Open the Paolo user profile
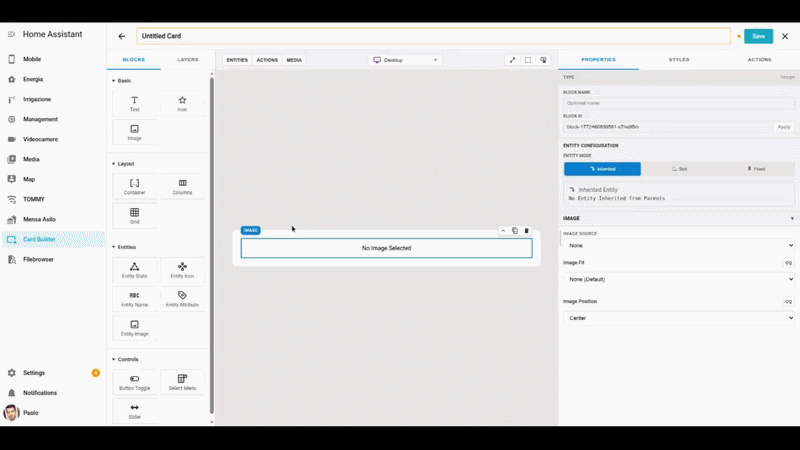Screen dimensions: 800x450 [53, 413]
